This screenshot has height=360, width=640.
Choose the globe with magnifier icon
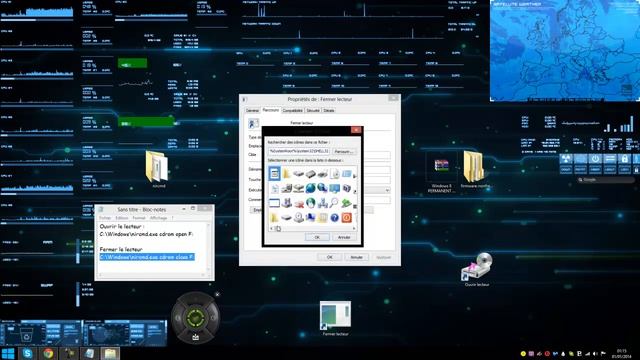pos(322,188)
